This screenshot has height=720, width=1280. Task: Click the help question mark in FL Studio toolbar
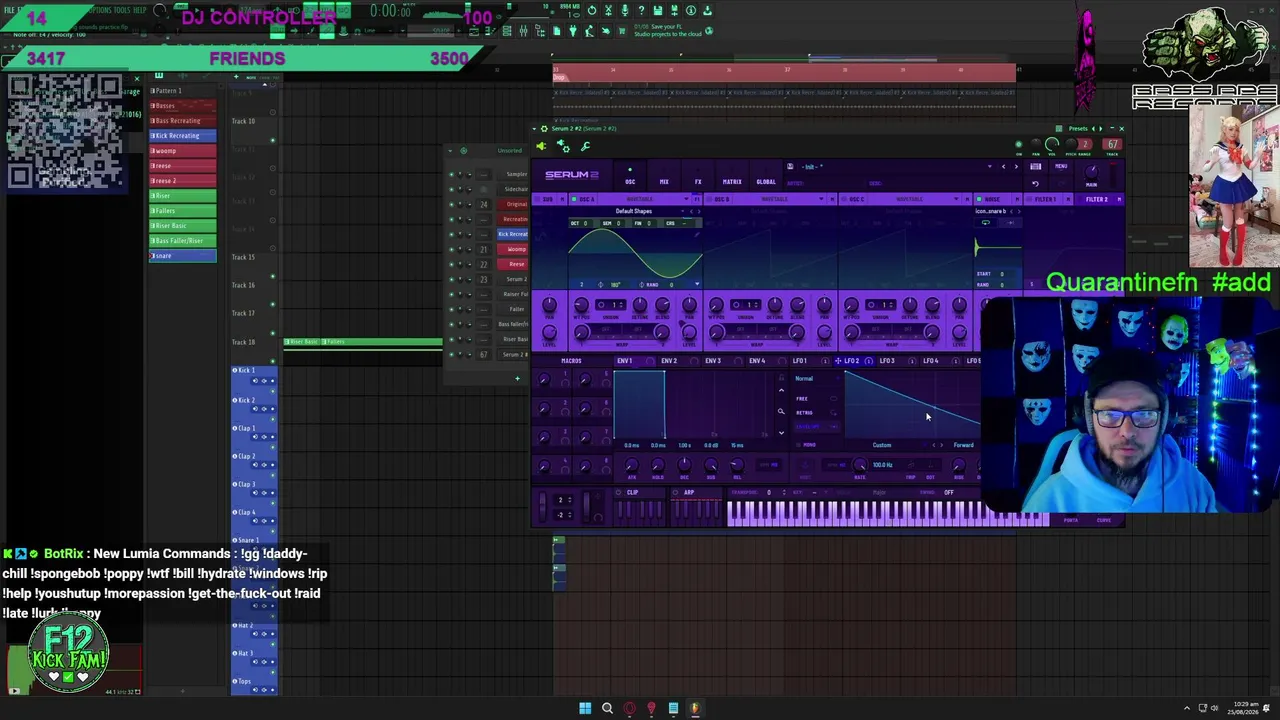point(642,10)
